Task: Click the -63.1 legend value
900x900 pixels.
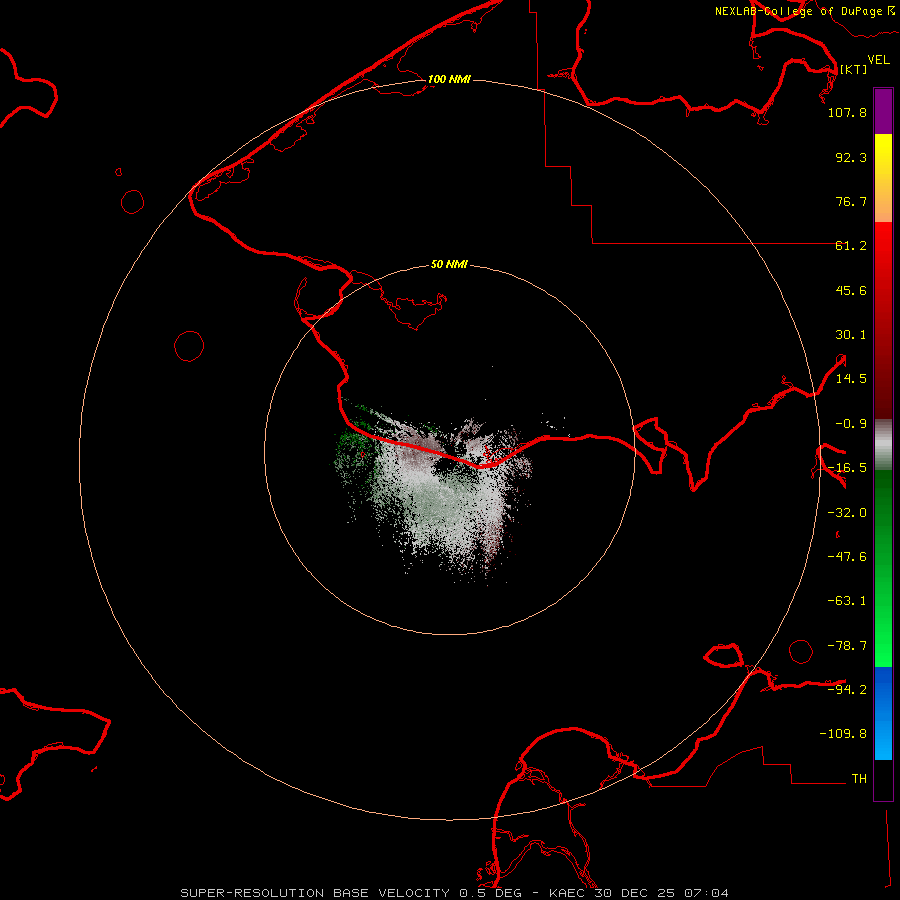Action: point(847,601)
